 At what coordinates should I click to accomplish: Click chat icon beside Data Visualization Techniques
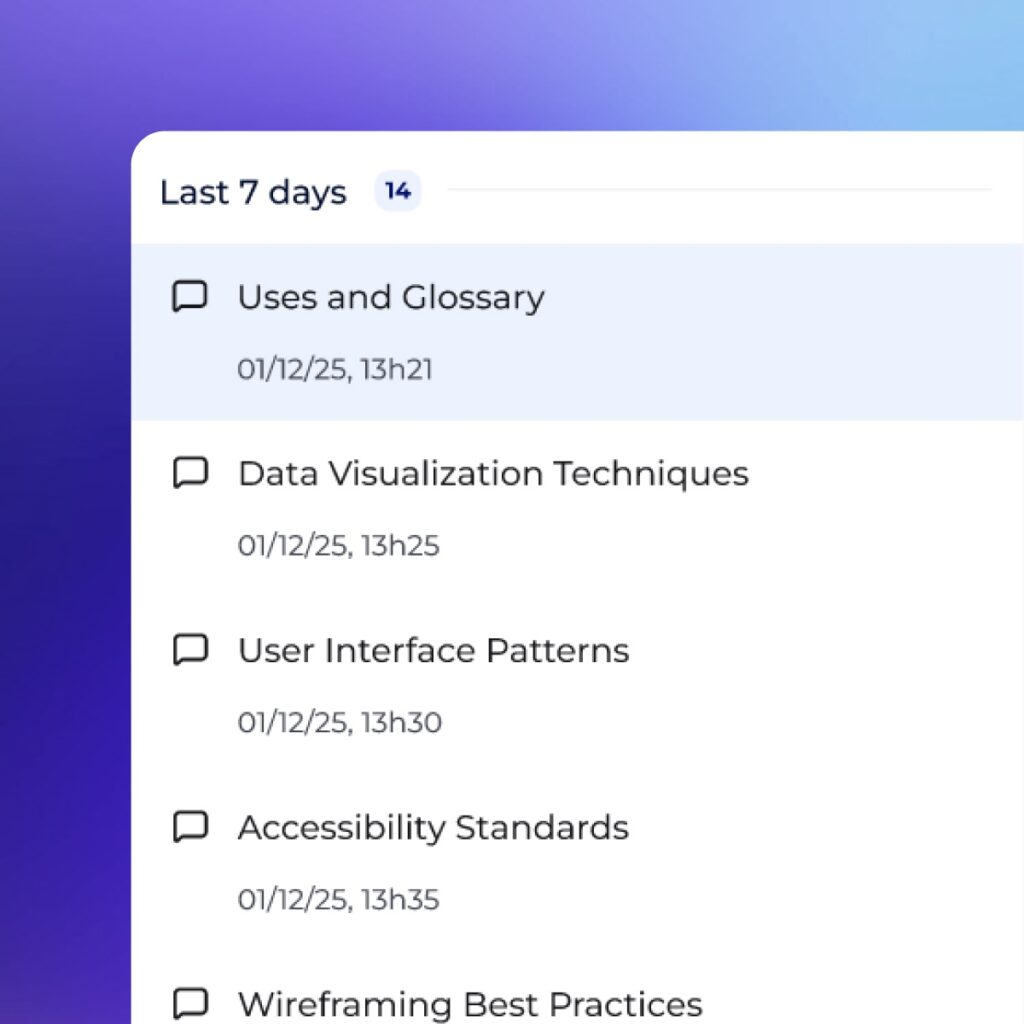190,473
